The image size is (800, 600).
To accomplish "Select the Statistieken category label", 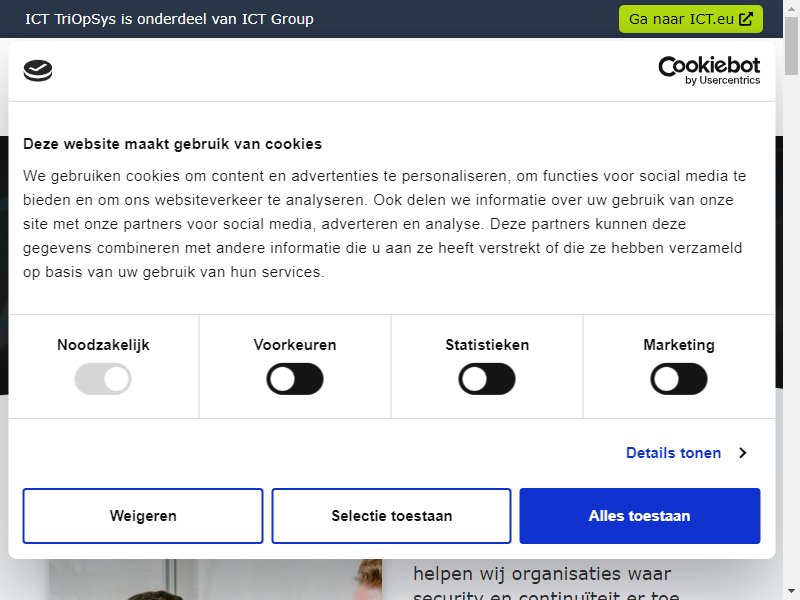I will coord(487,345).
